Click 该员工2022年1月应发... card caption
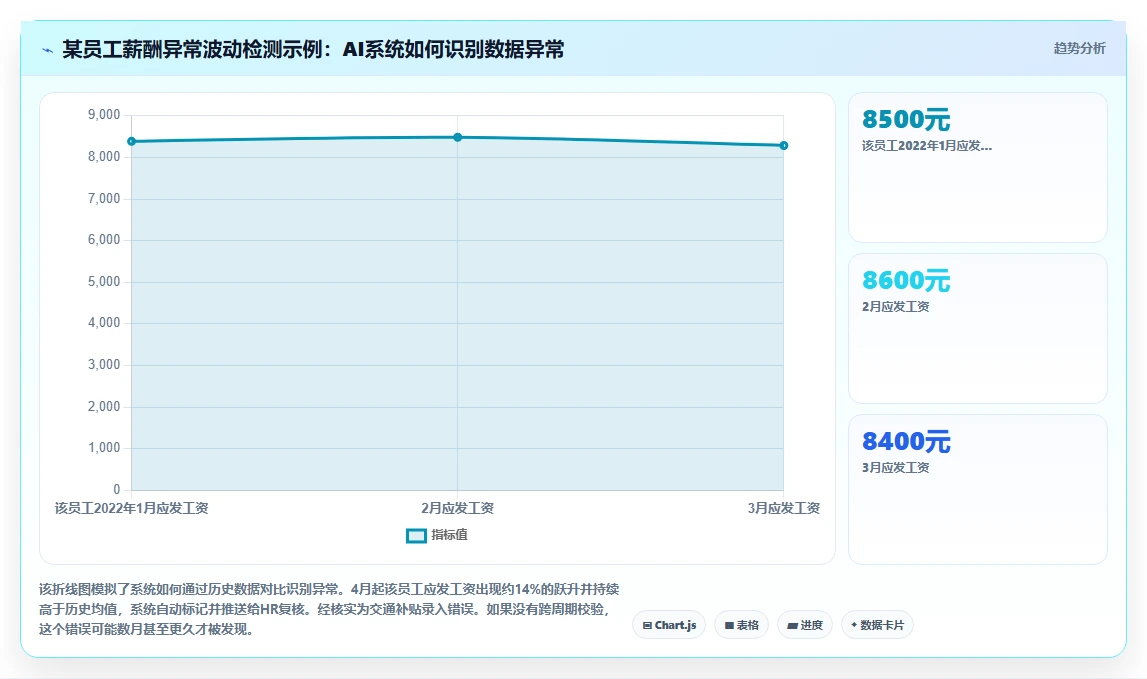The image size is (1147, 679). (x=927, y=146)
